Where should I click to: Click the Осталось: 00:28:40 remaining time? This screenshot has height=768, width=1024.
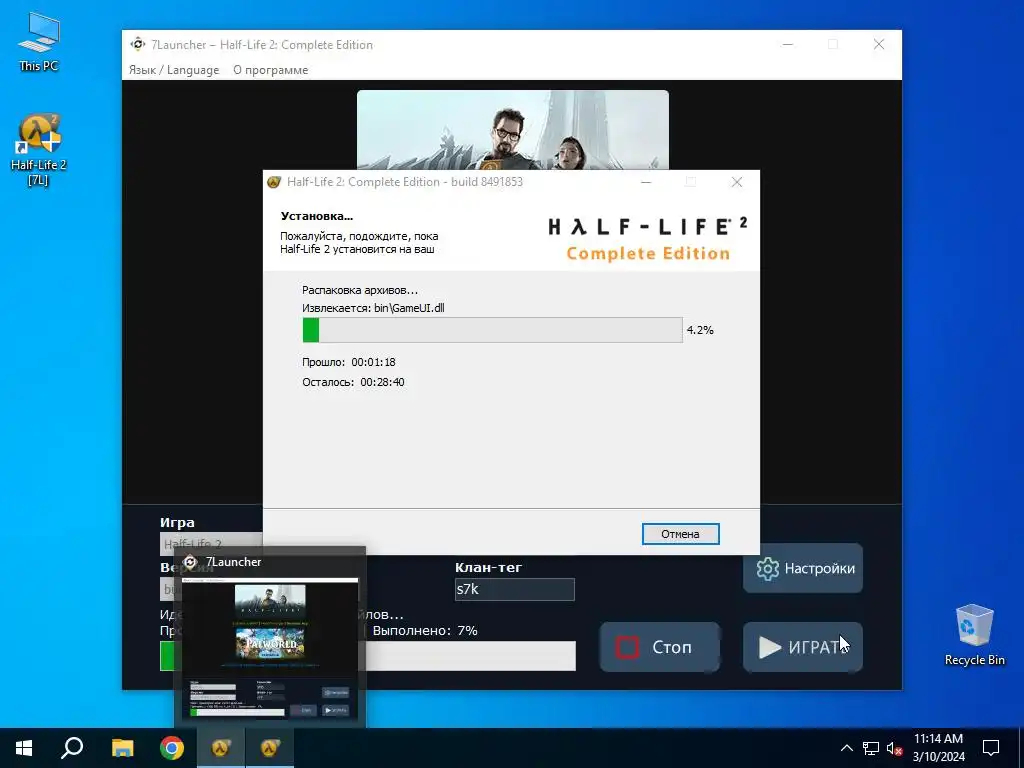point(353,382)
